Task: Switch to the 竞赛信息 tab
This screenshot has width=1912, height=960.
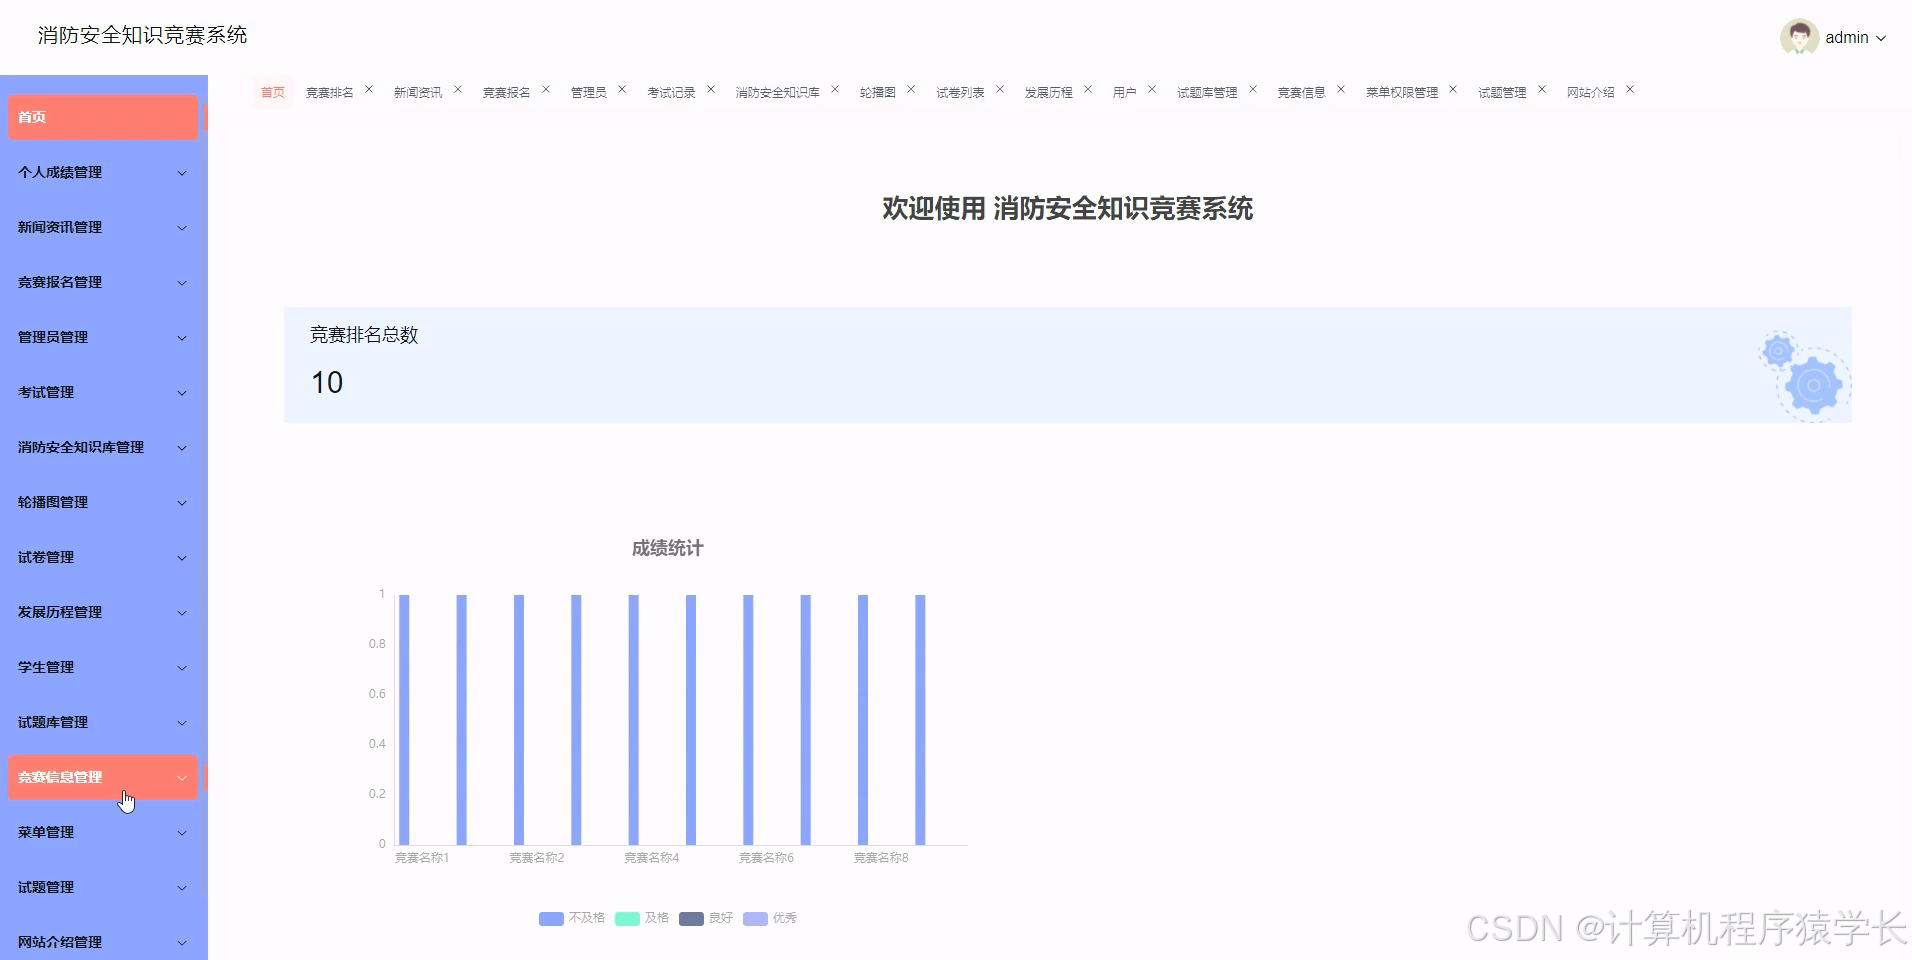Action: click(x=1301, y=92)
